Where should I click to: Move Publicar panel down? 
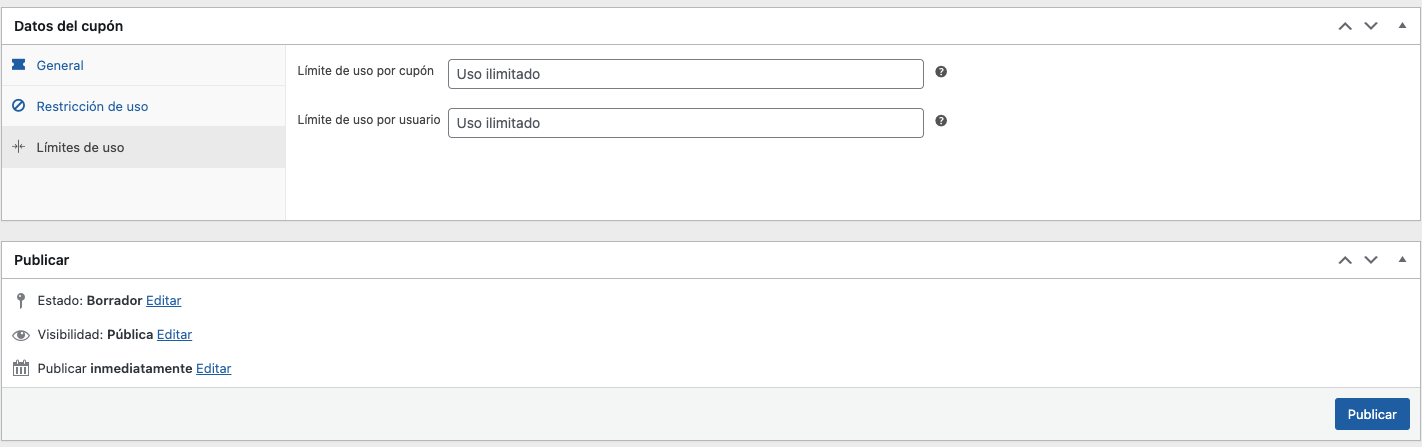click(x=1371, y=260)
